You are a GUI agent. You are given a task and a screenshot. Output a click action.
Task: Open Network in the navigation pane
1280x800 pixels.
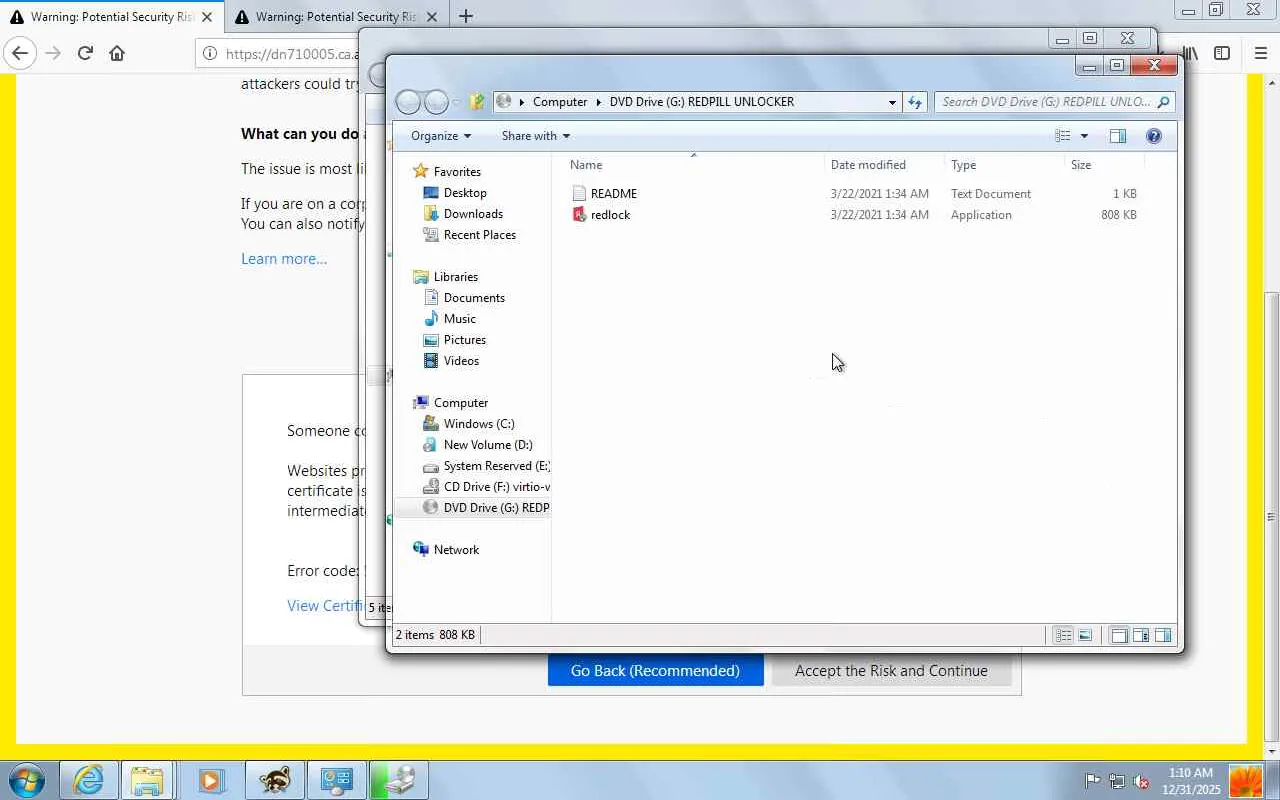tap(456, 550)
